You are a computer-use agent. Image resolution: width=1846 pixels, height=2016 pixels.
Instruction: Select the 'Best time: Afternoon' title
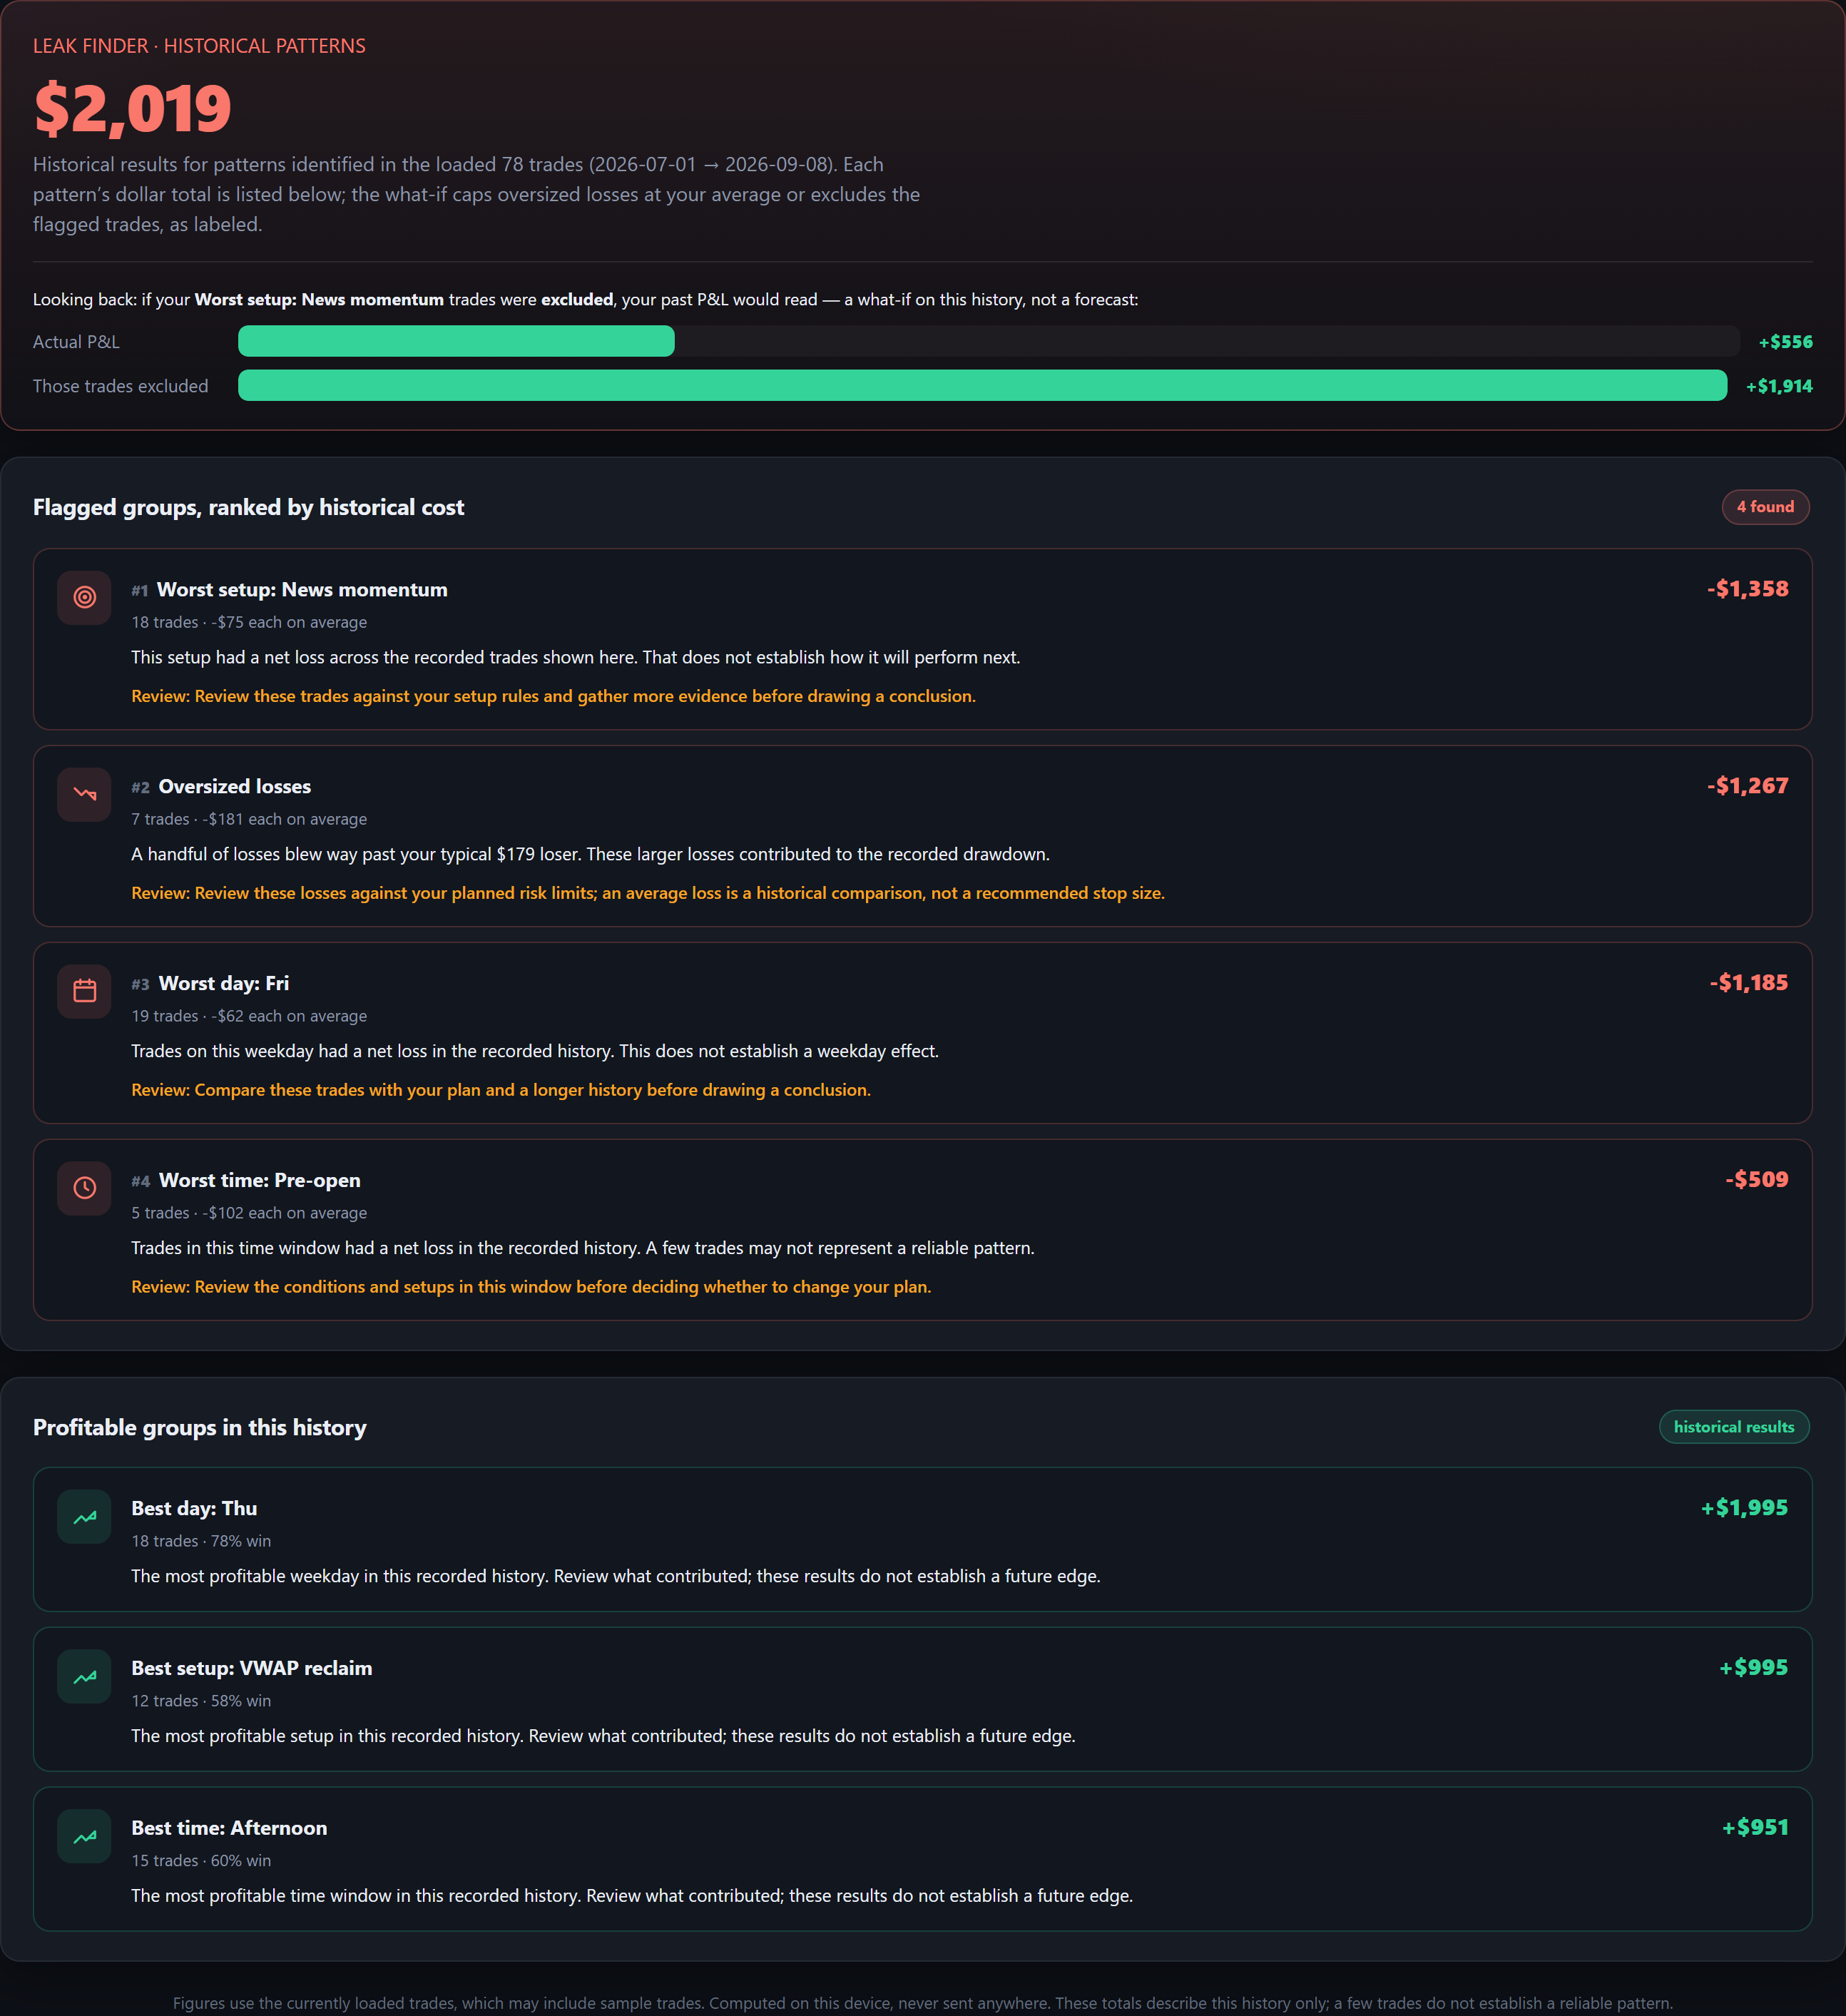tap(229, 1829)
